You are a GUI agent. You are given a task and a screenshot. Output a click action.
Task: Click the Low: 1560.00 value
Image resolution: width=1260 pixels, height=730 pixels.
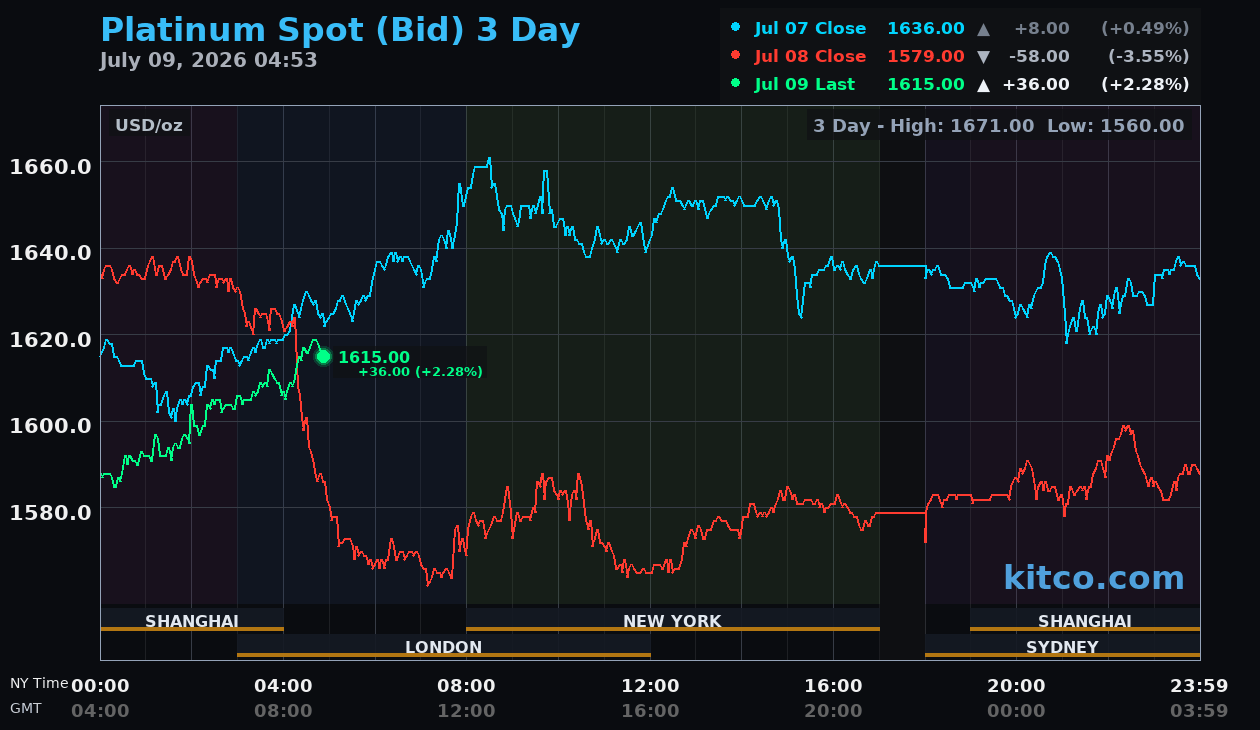click(x=1115, y=126)
